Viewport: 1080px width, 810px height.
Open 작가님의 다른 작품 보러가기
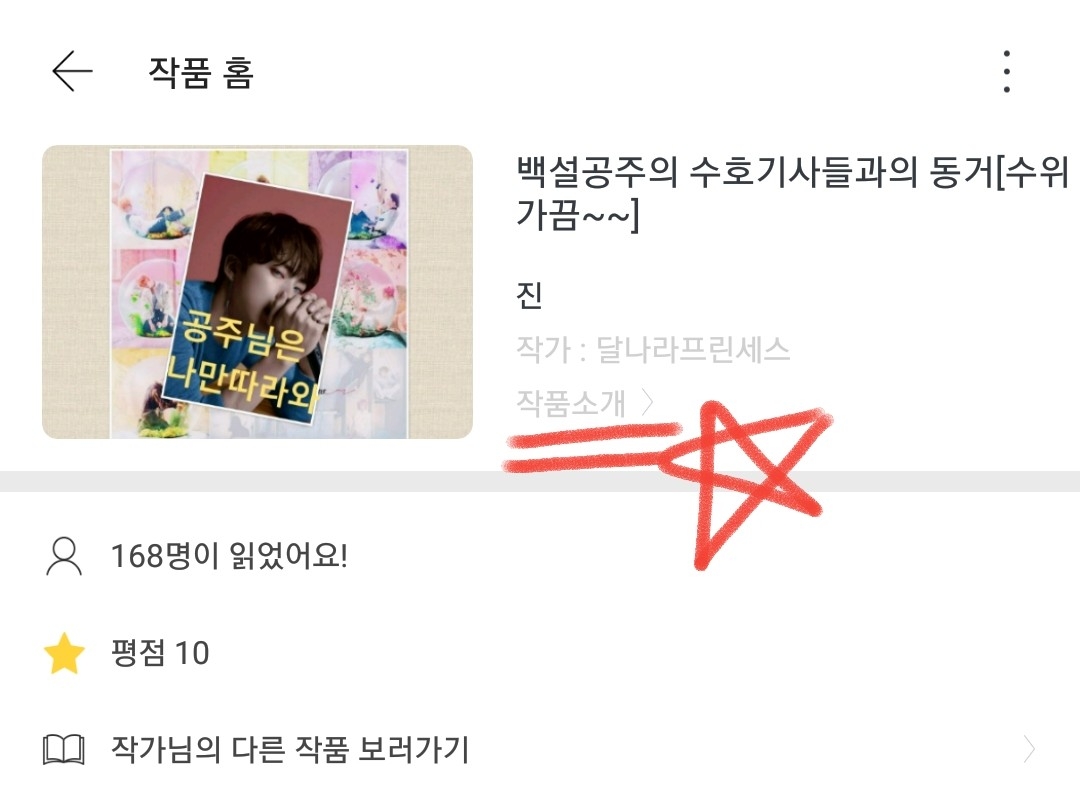[290, 749]
